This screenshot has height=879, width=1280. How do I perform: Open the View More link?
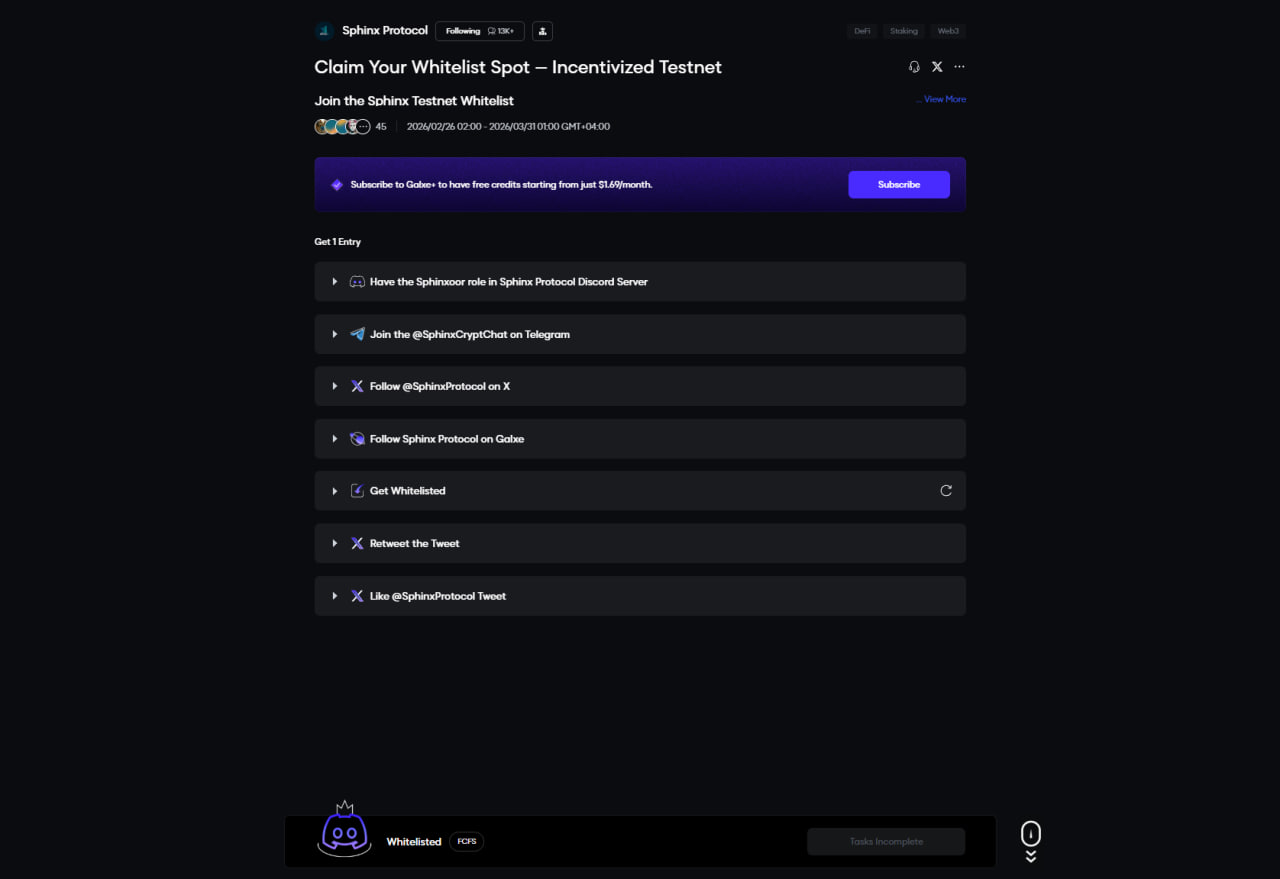(944, 99)
